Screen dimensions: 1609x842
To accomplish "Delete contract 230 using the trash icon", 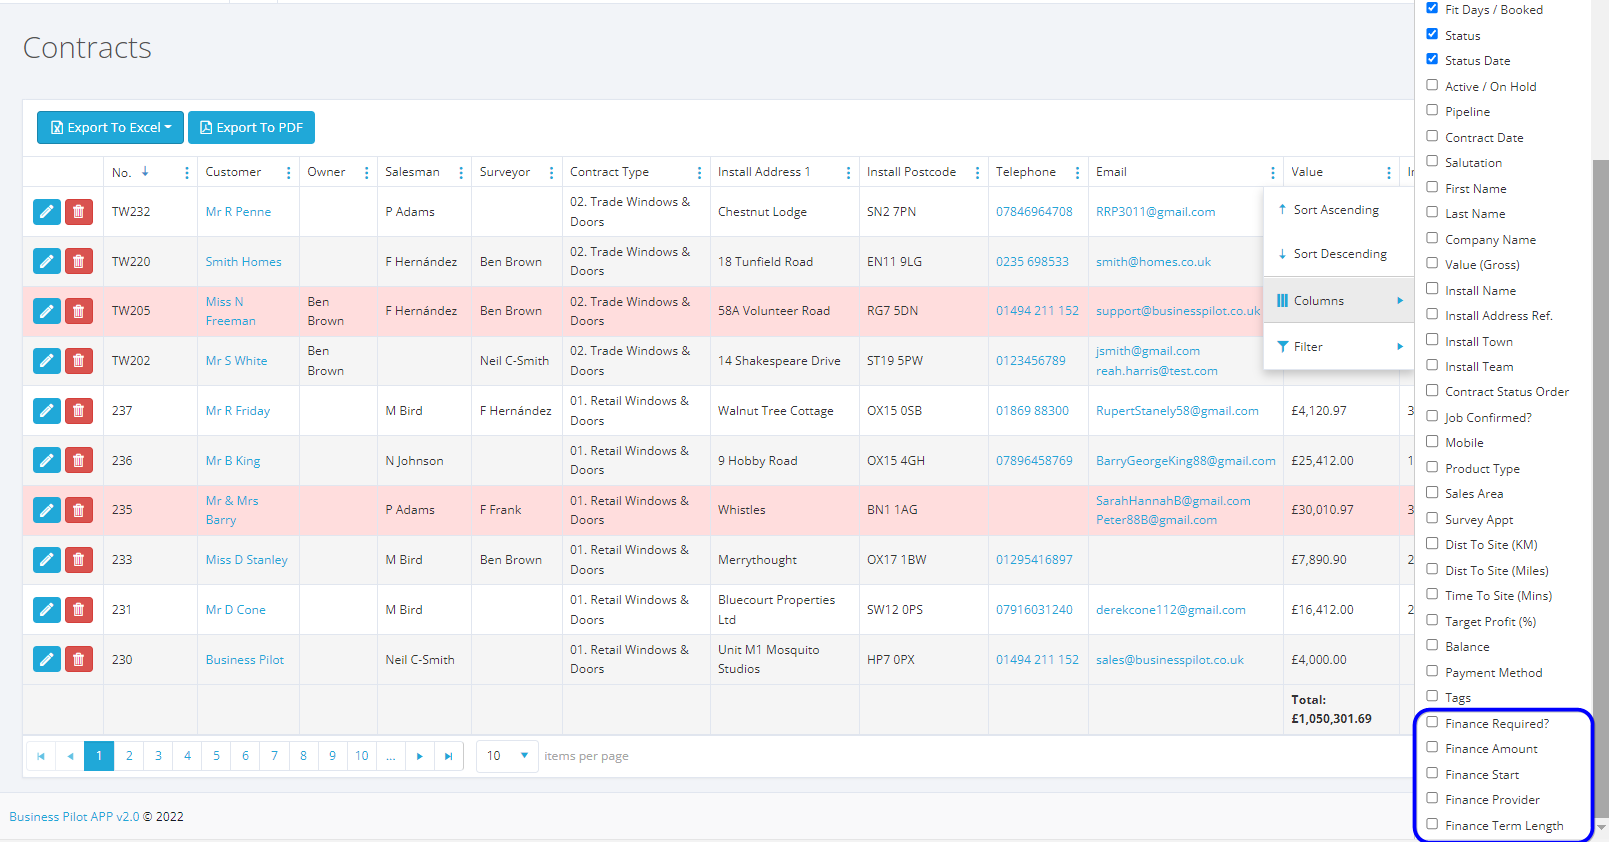I will (x=78, y=660).
